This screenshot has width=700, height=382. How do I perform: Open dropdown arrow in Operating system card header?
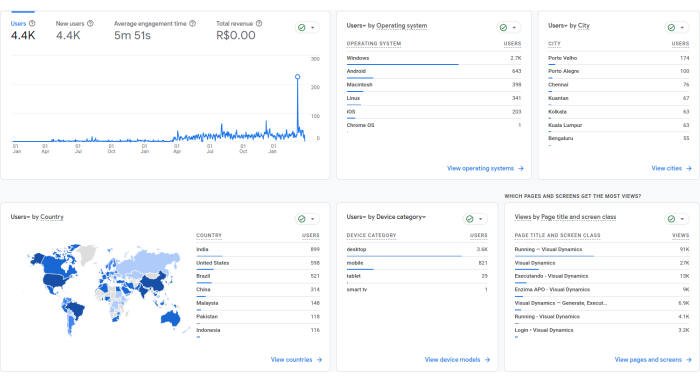click(514, 28)
